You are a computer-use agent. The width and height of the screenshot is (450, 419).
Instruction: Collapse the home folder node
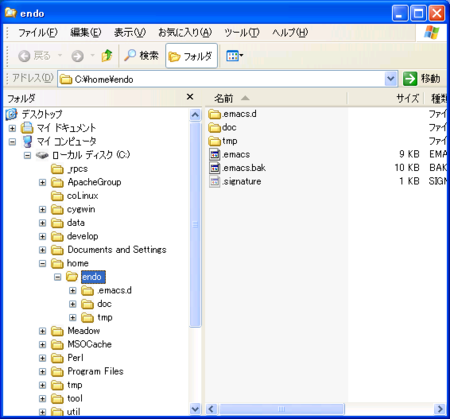point(42,263)
